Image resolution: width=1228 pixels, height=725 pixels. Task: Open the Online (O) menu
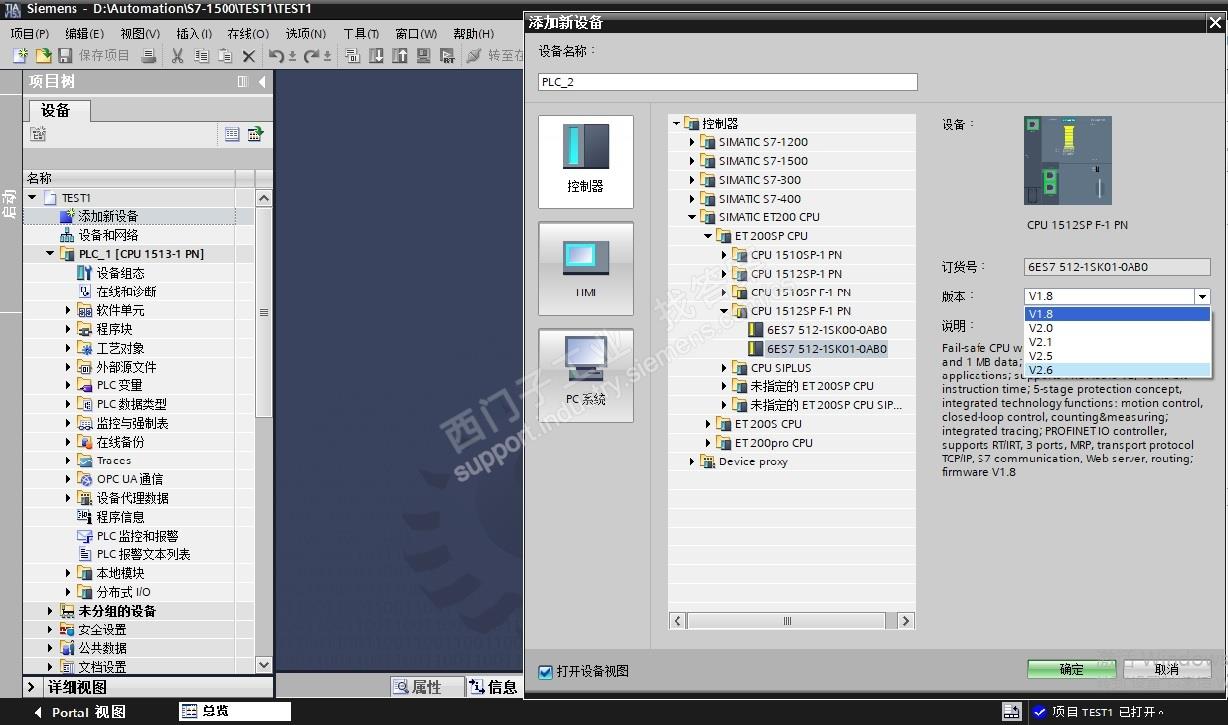(248, 33)
